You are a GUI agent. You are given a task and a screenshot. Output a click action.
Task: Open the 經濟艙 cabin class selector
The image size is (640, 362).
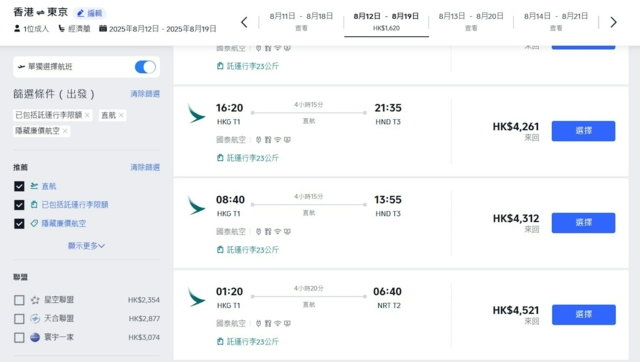(74, 29)
